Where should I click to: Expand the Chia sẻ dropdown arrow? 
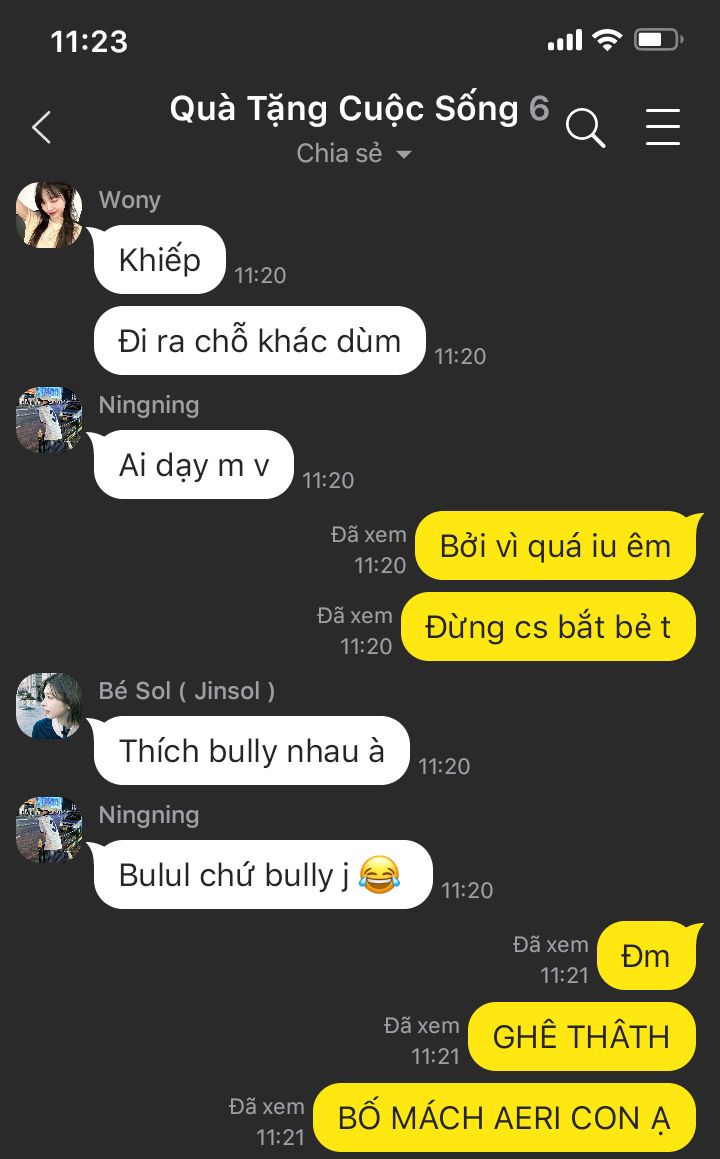404,154
